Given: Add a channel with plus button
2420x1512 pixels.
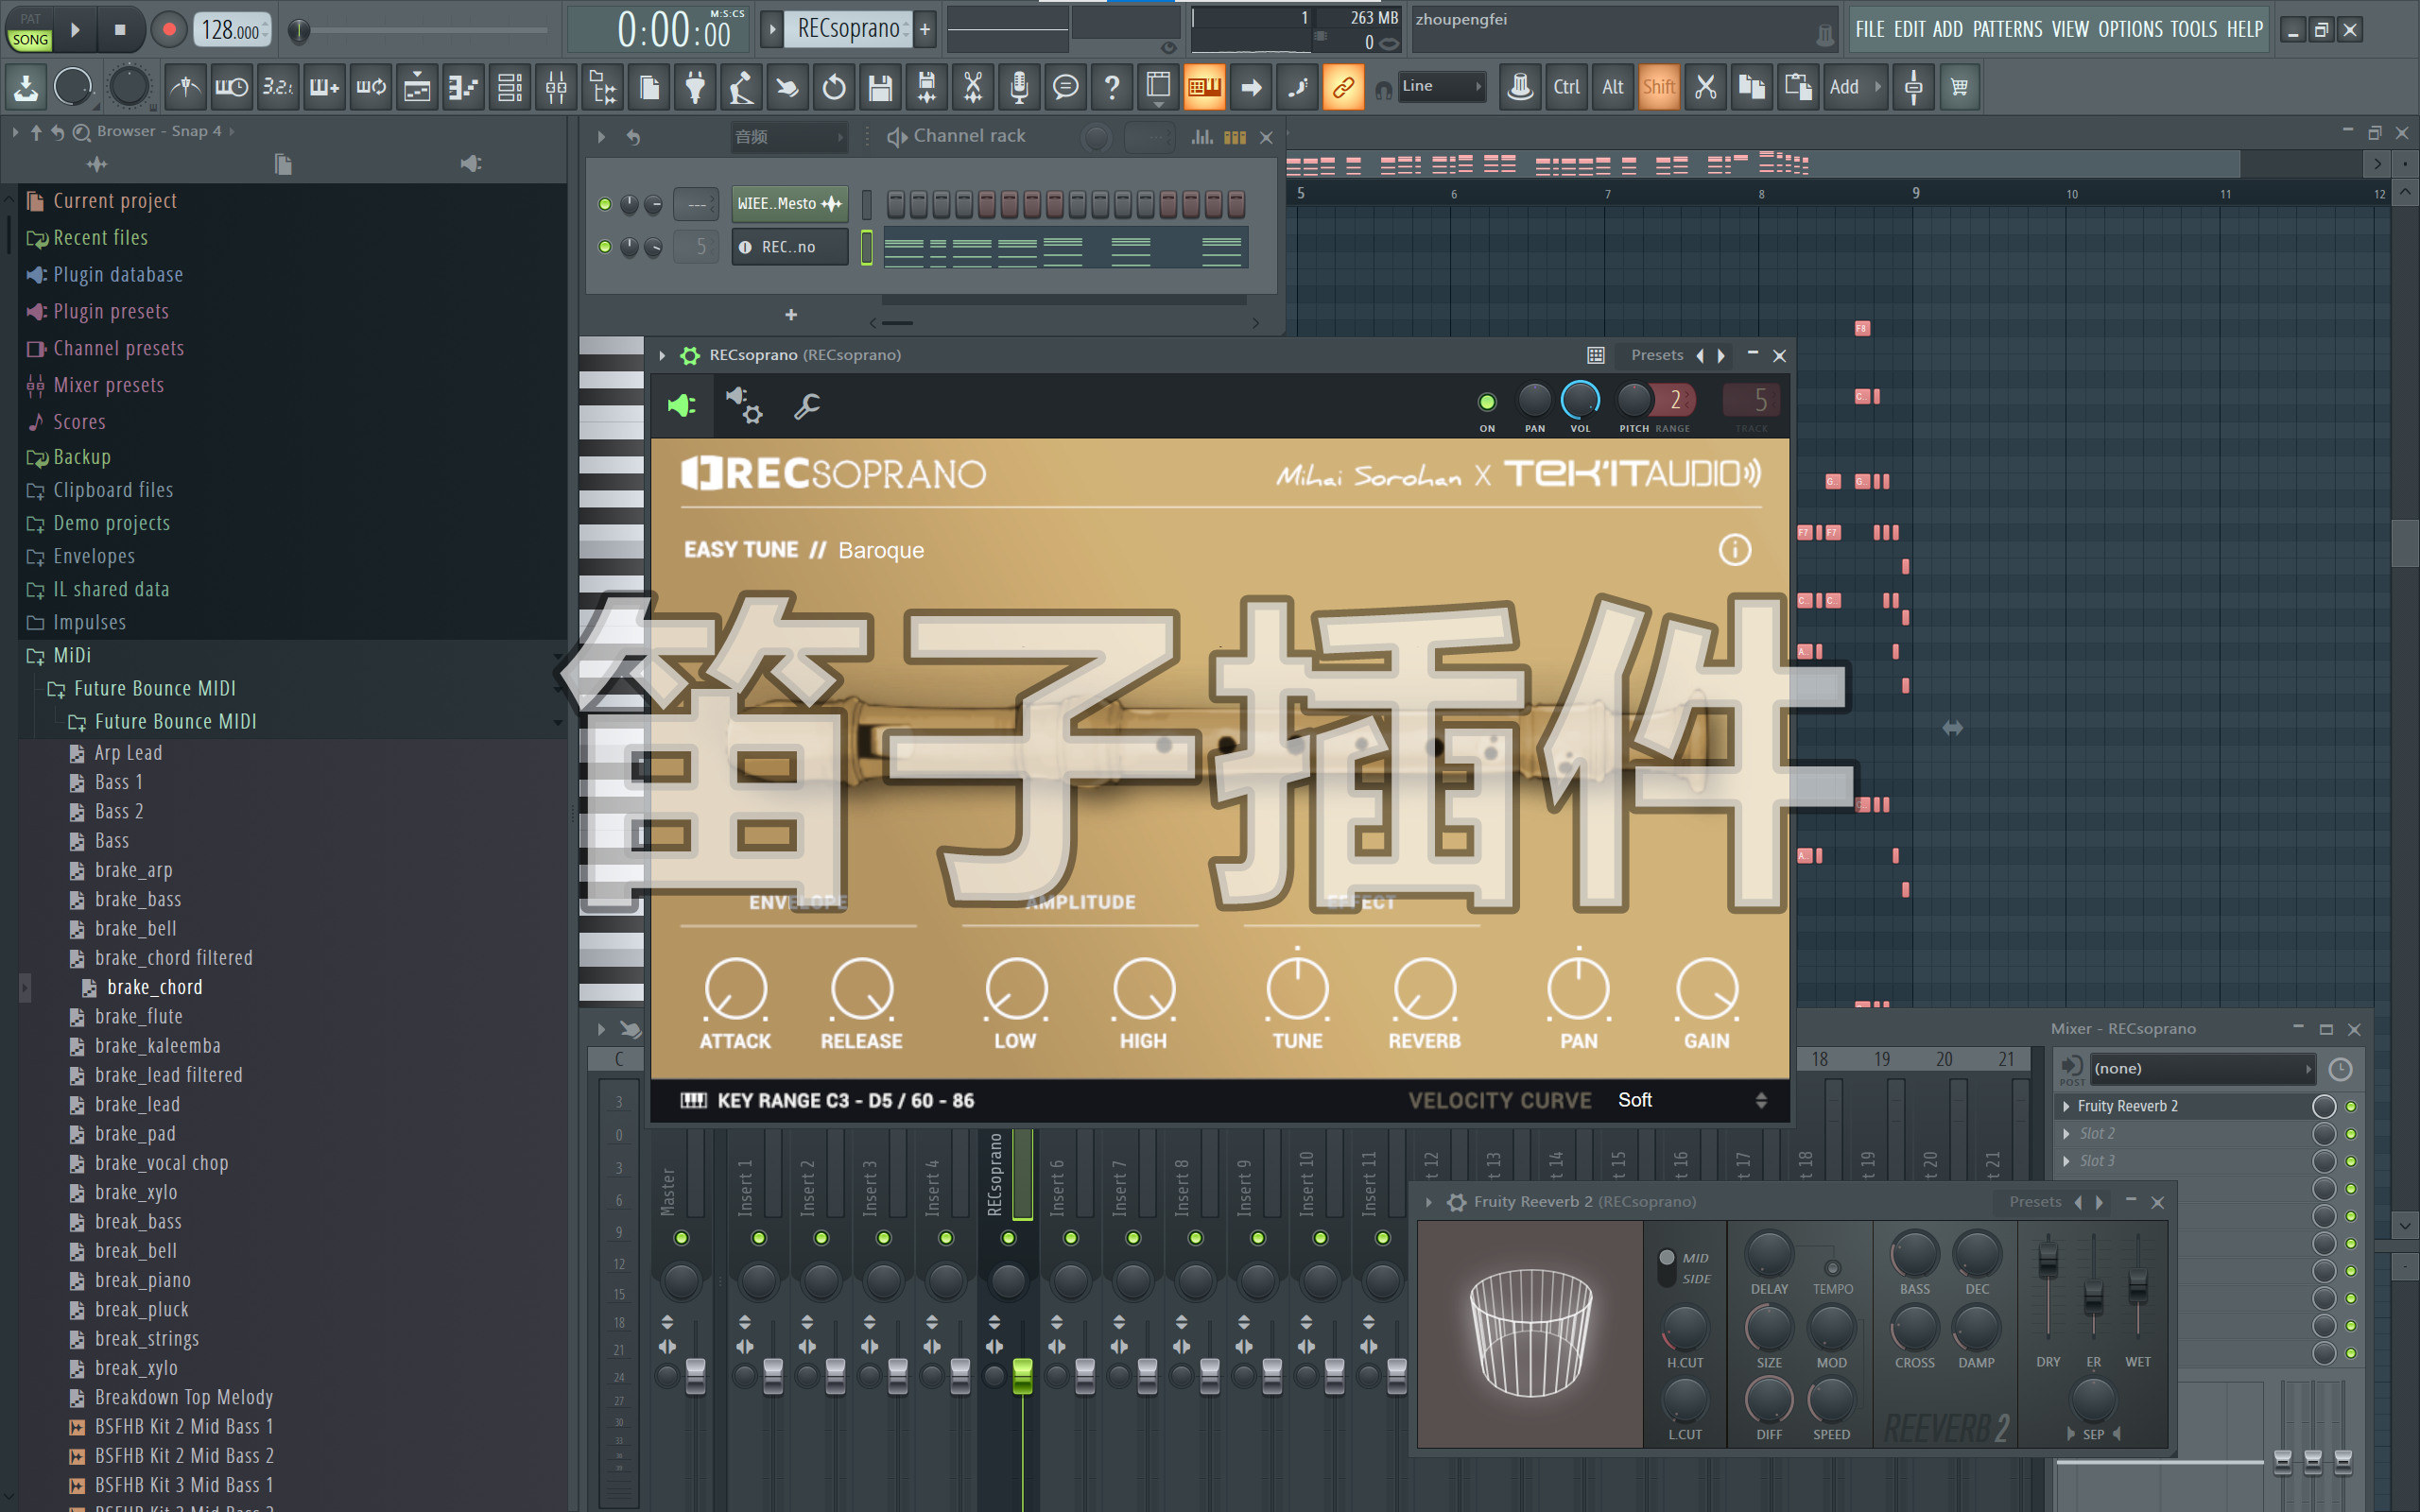Looking at the screenshot, I should (x=791, y=315).
